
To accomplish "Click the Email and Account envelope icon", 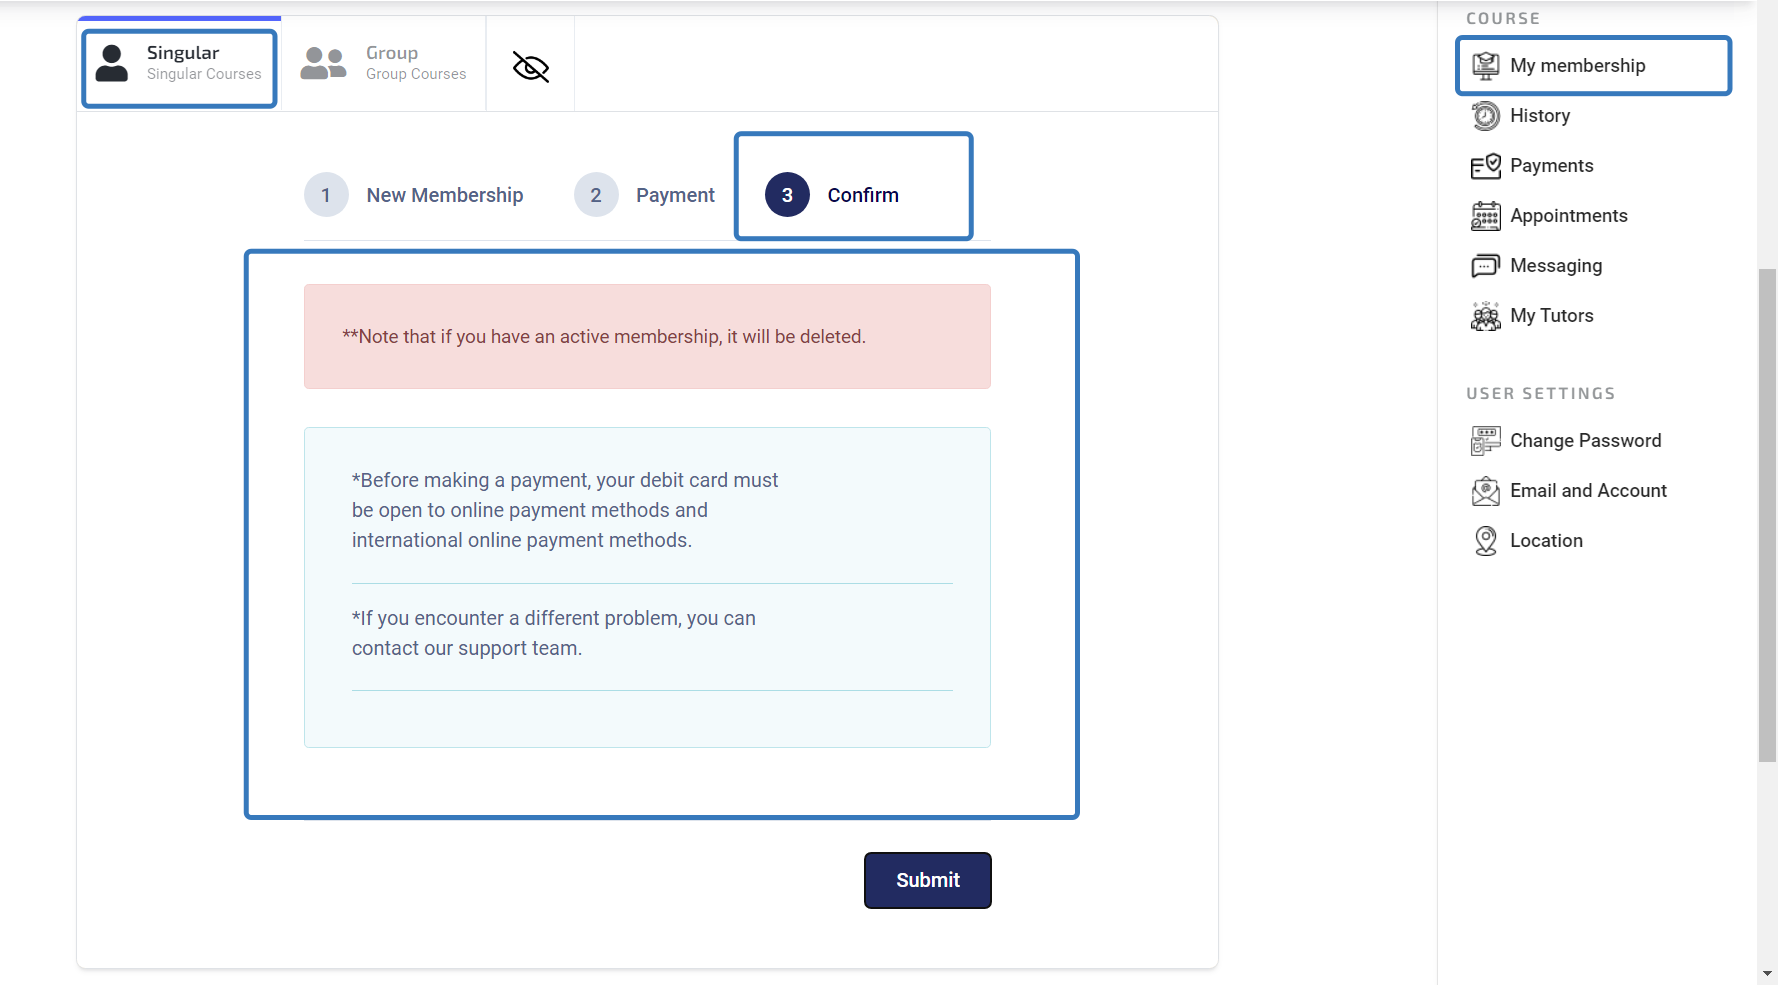I will click(x=1486, y=491).
